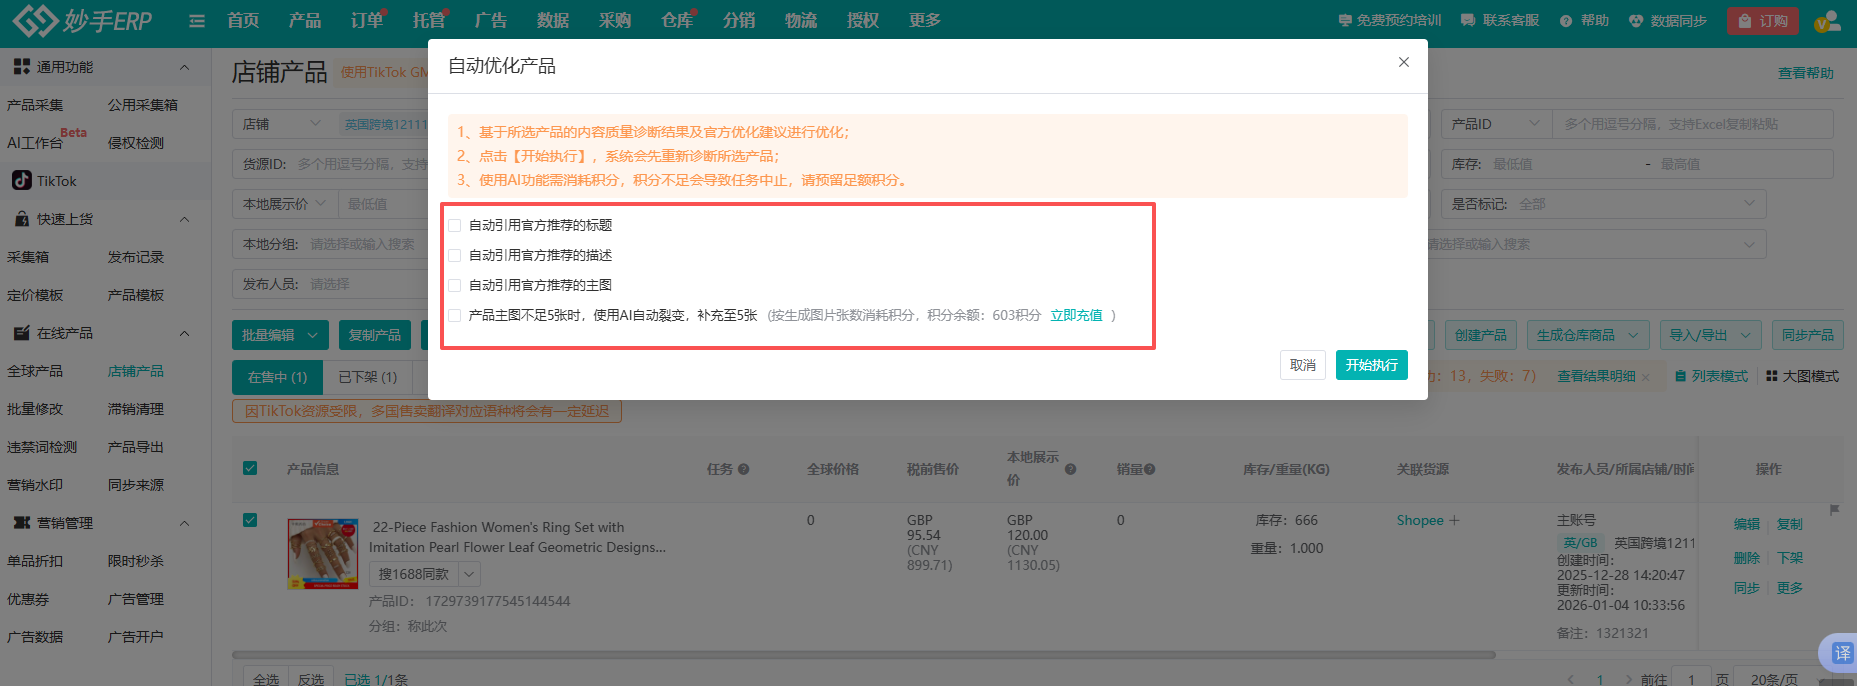Screen dimensions: 1857x686
Task: Open the 订单 top menu
Action: [367, 20]
